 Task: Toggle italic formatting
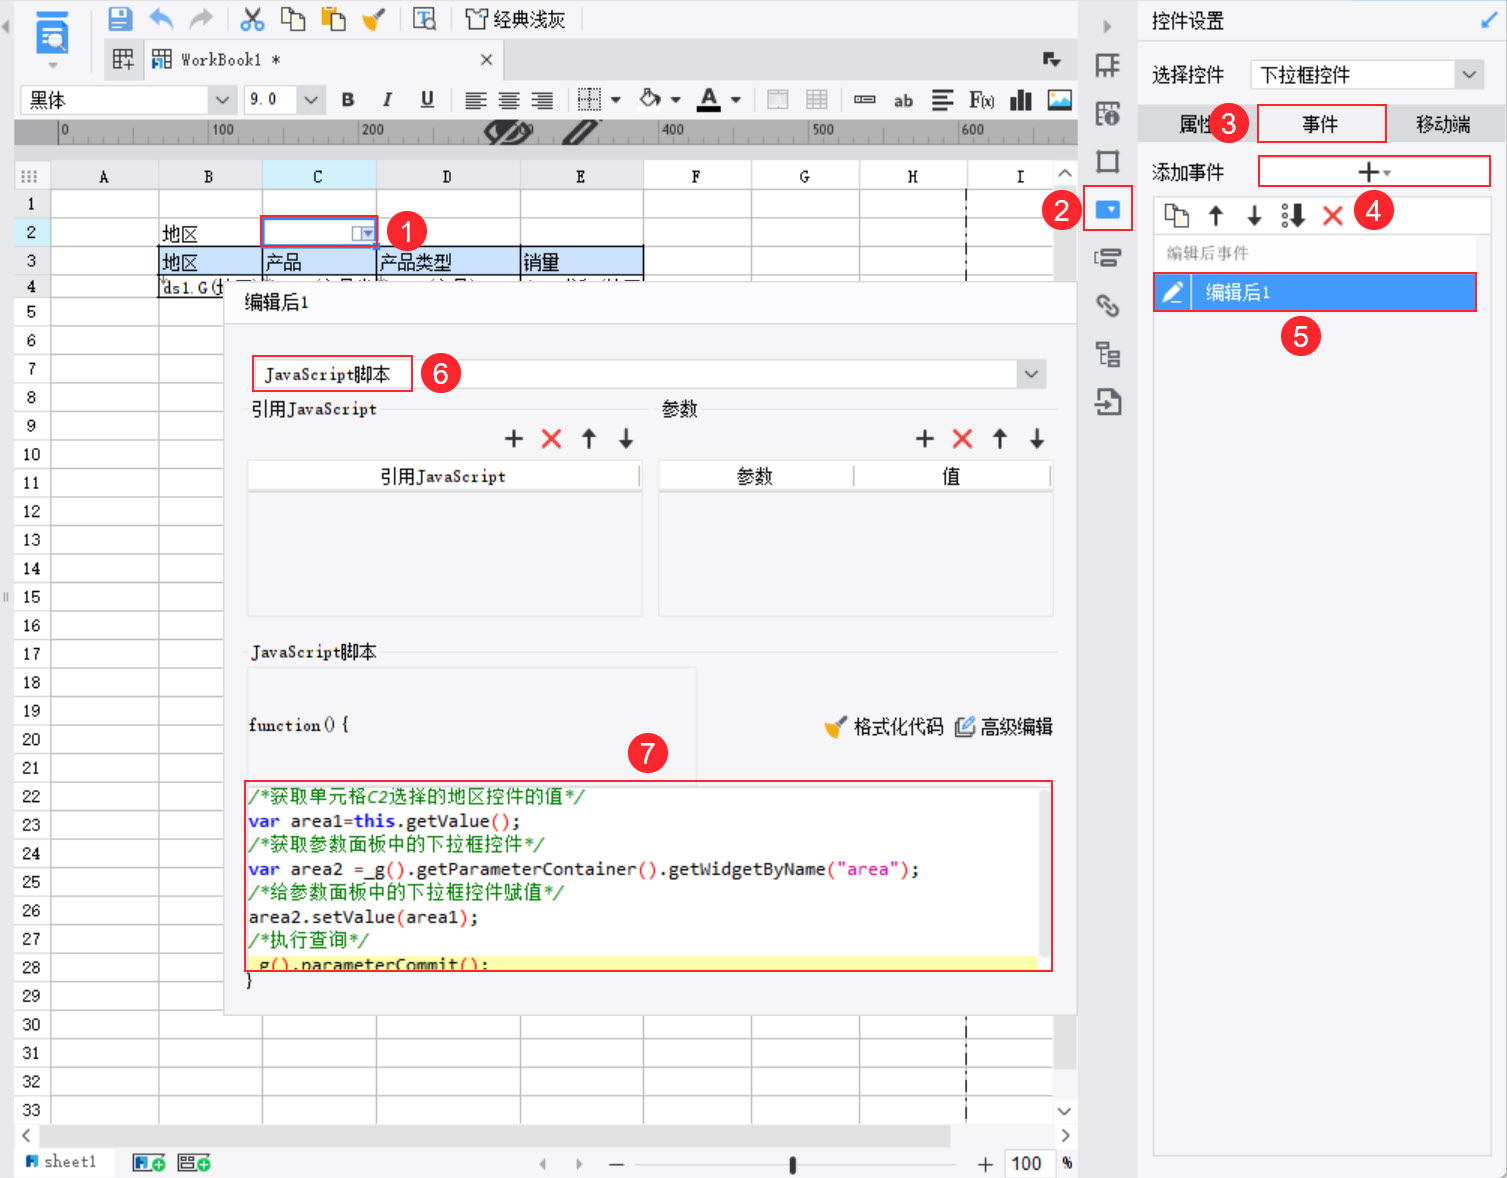(387, 99)
